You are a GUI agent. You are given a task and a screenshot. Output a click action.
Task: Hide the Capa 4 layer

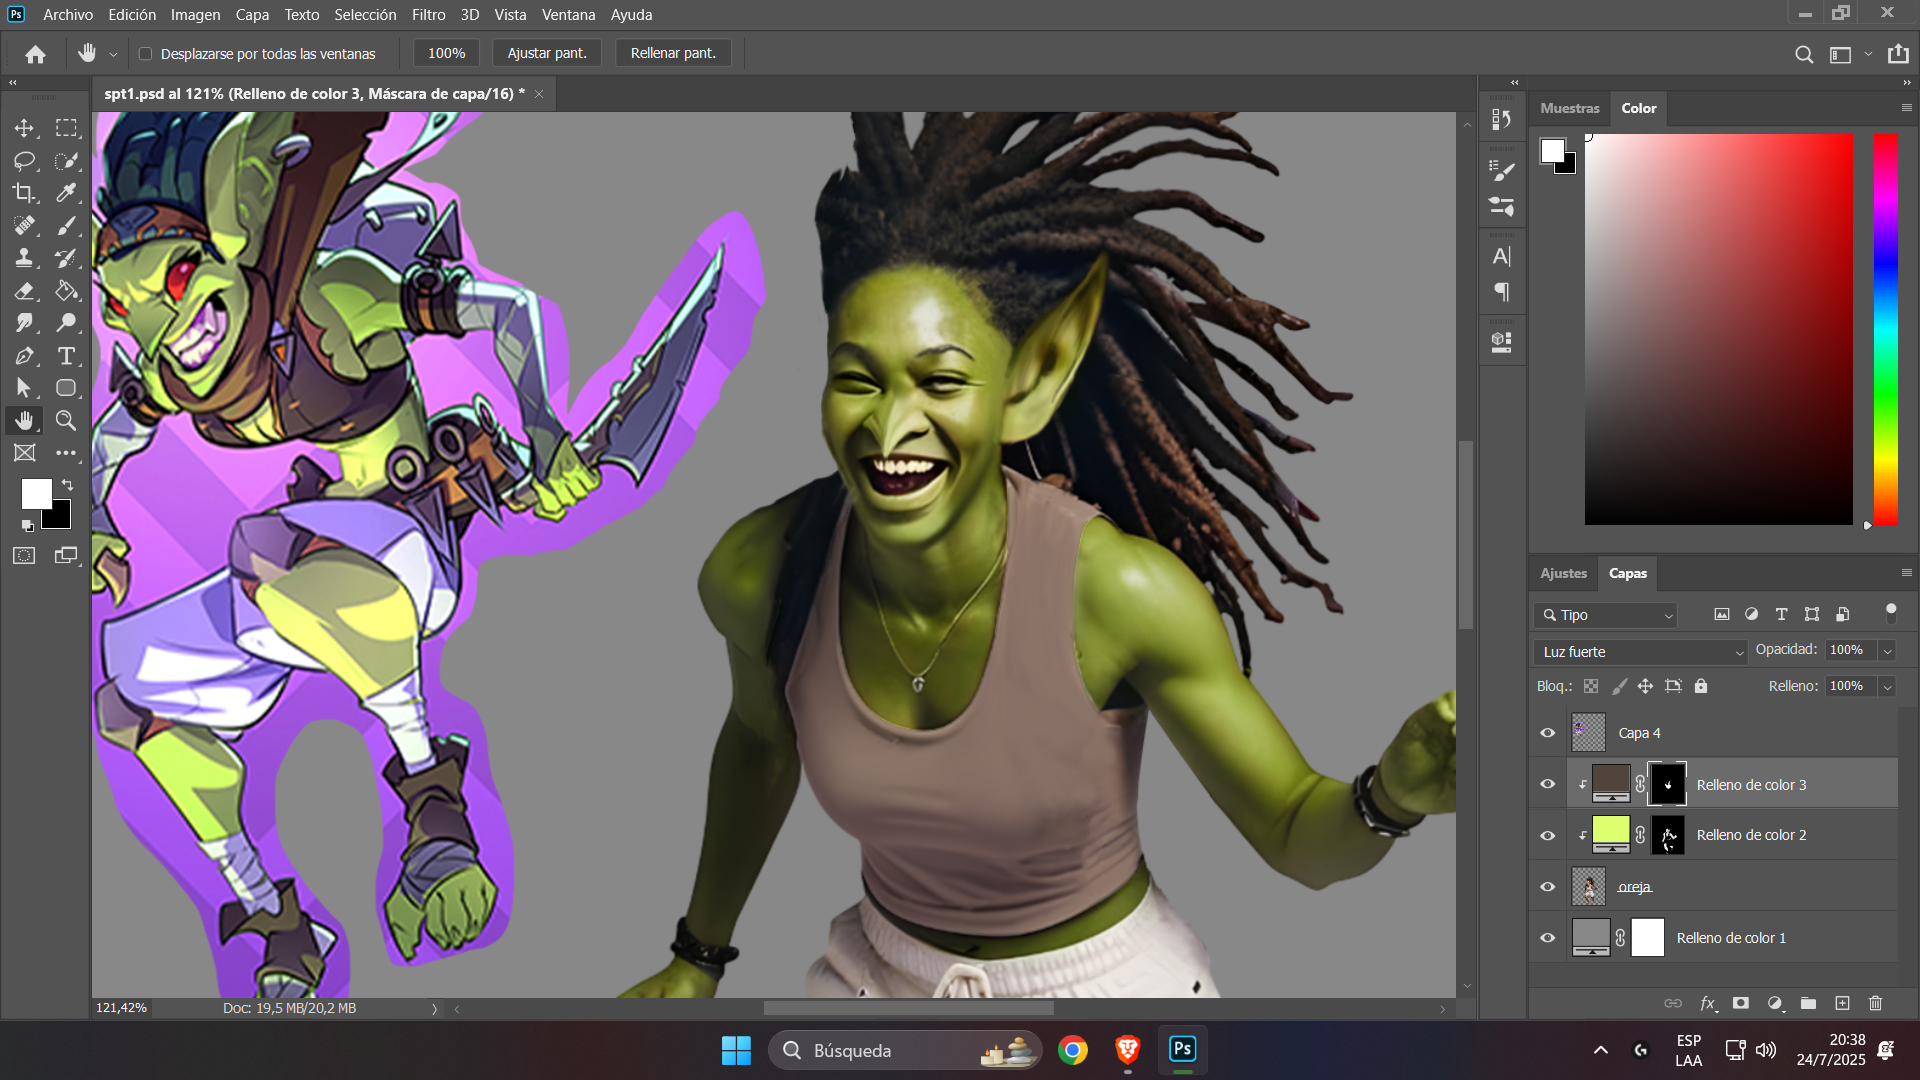[x=1548, y=733]
